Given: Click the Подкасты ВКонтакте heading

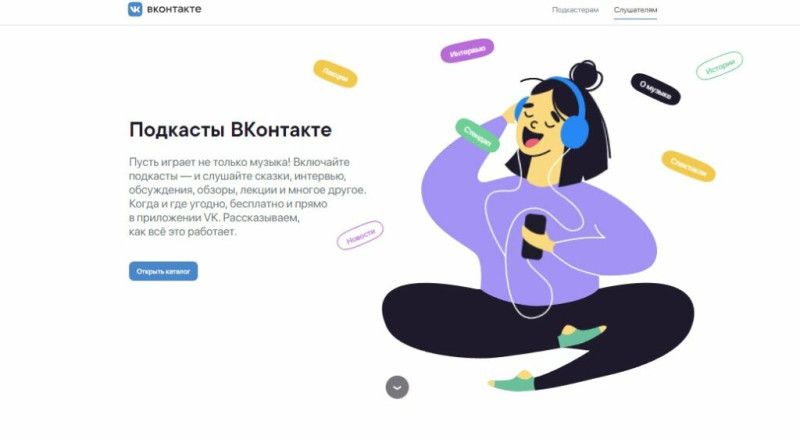Looking at the screenshot, I should pyautogui.click(x=230, y=130).
